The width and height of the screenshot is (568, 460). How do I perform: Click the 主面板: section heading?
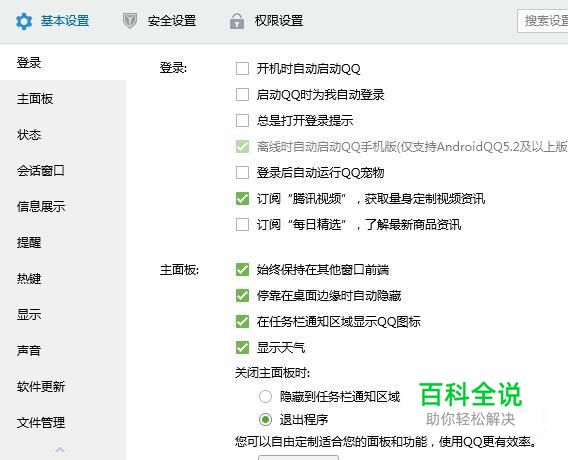coord(179,270)
